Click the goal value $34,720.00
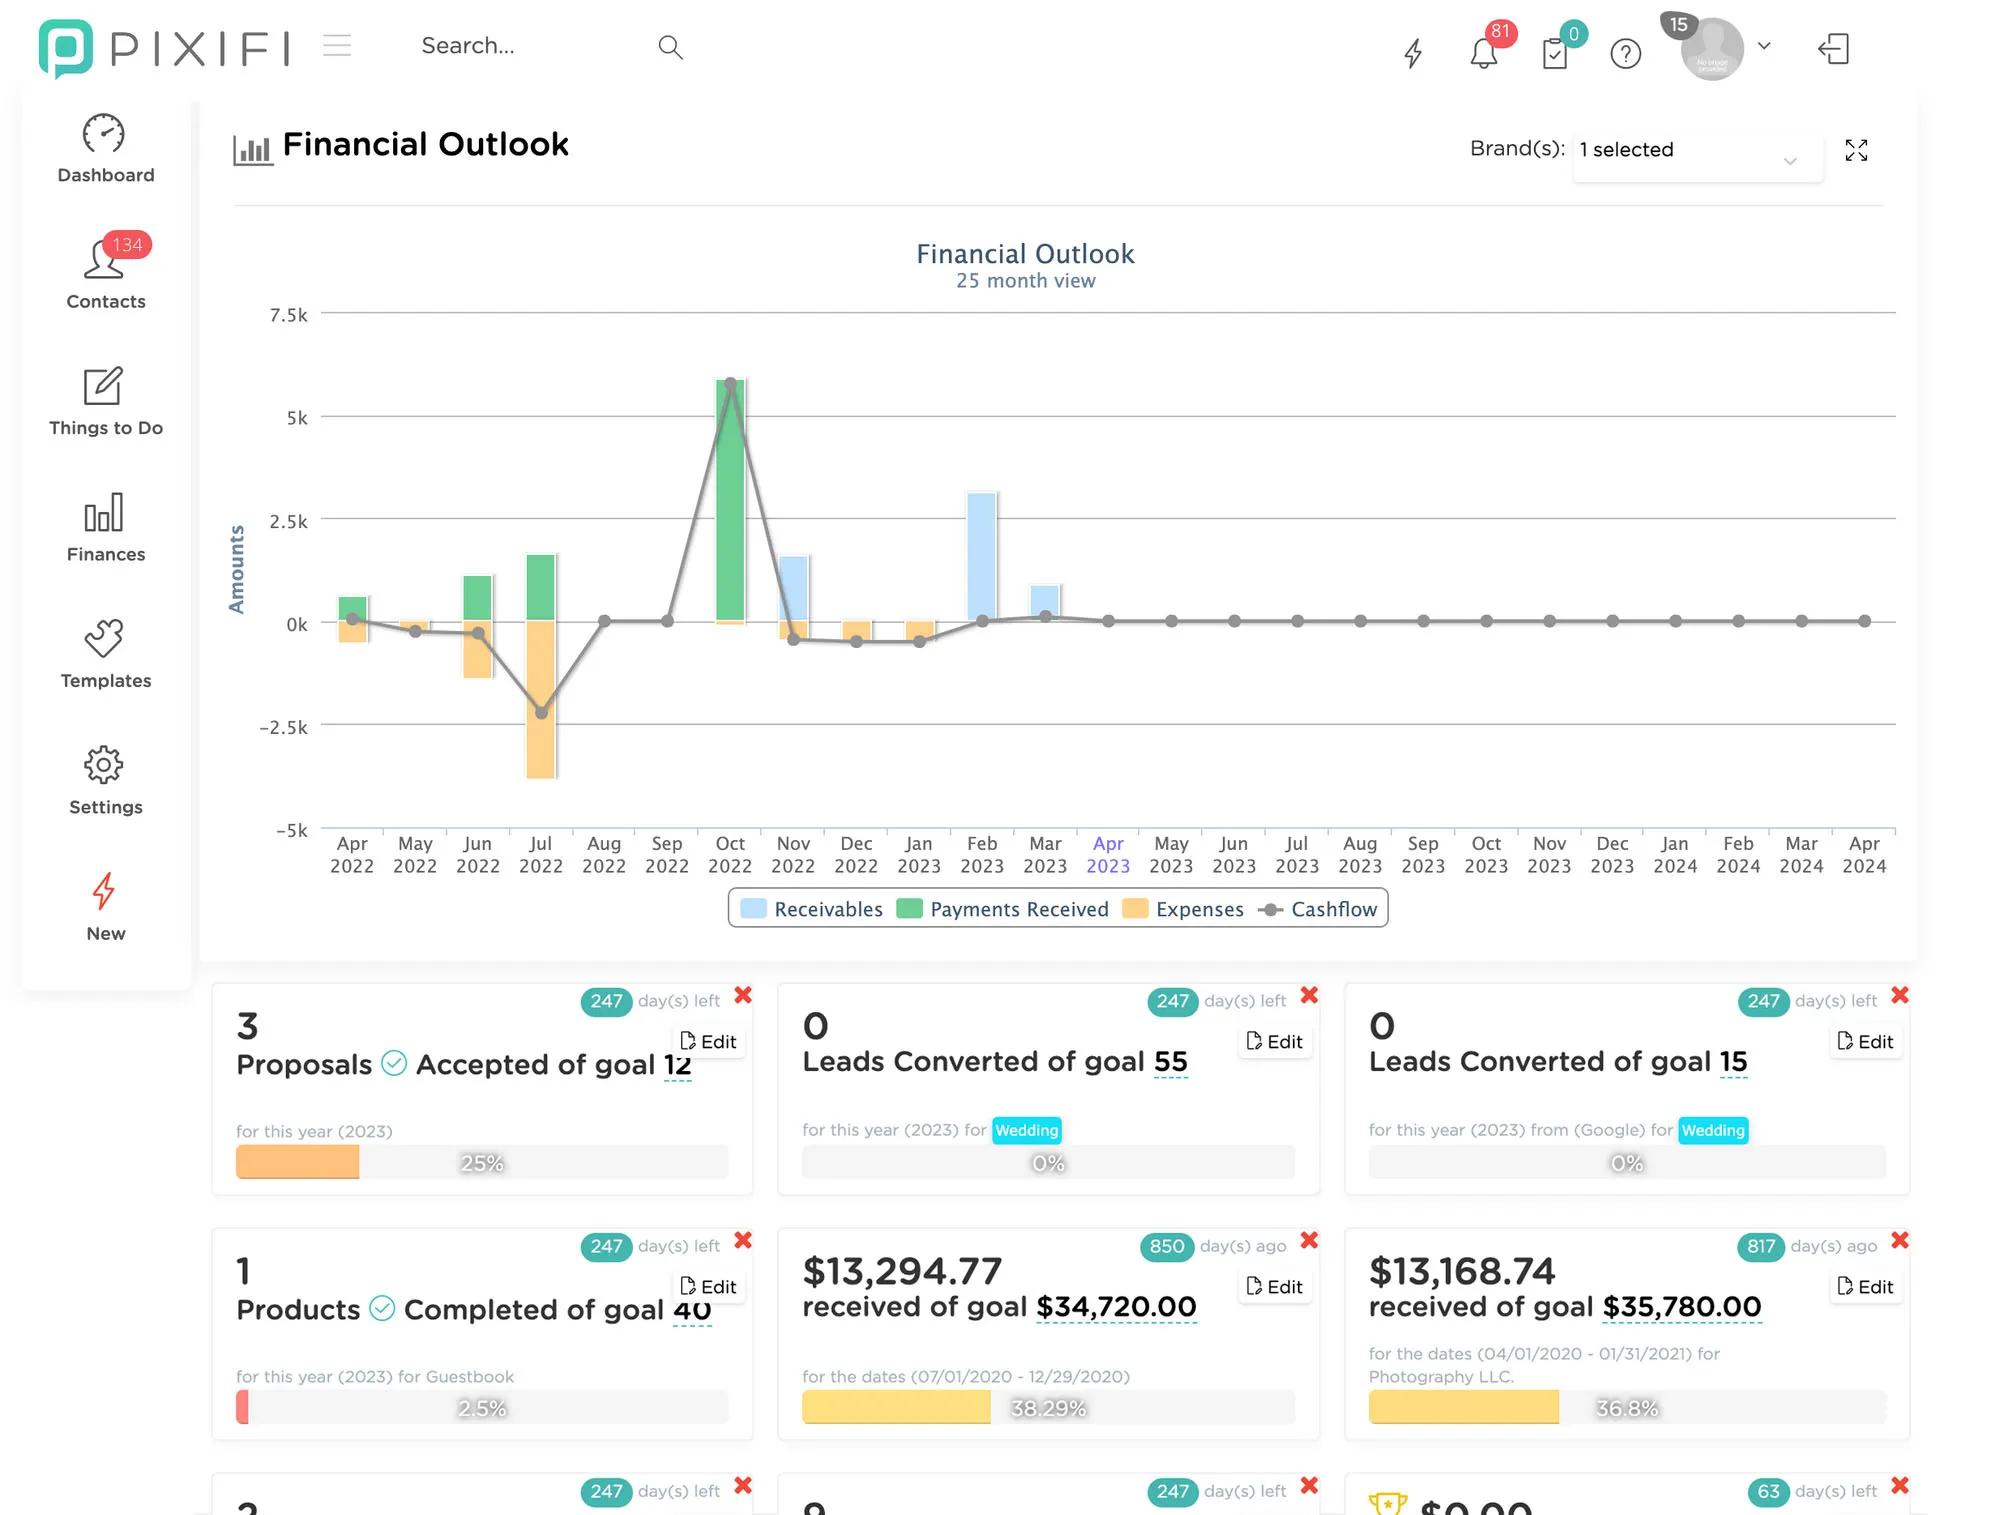 (x=1116, y=1307)
